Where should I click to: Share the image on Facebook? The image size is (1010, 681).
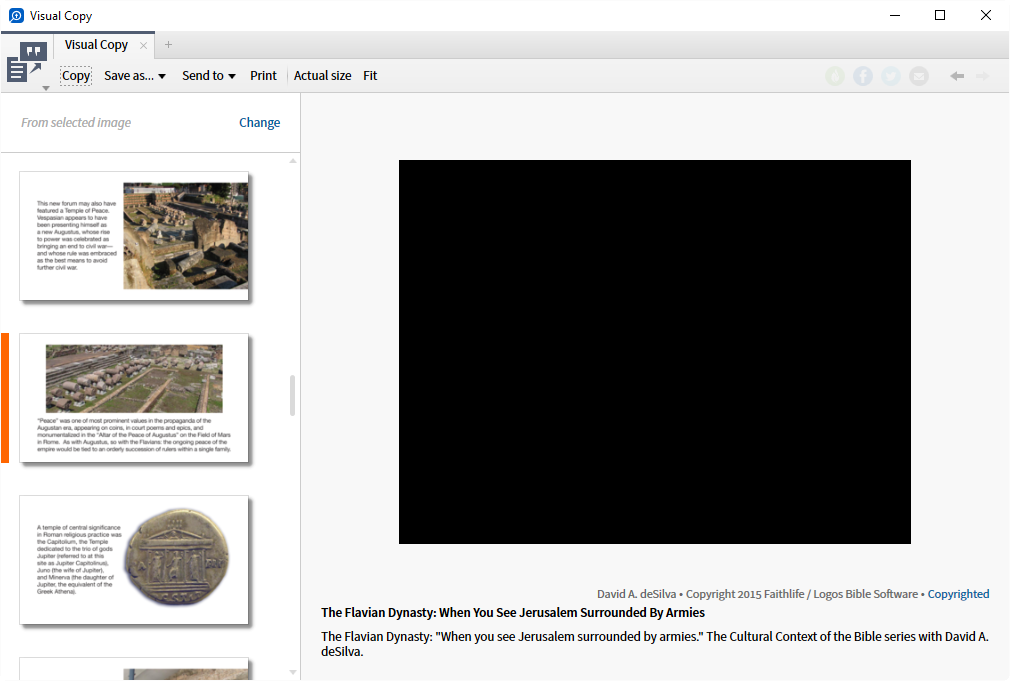[x=863, y=76]
